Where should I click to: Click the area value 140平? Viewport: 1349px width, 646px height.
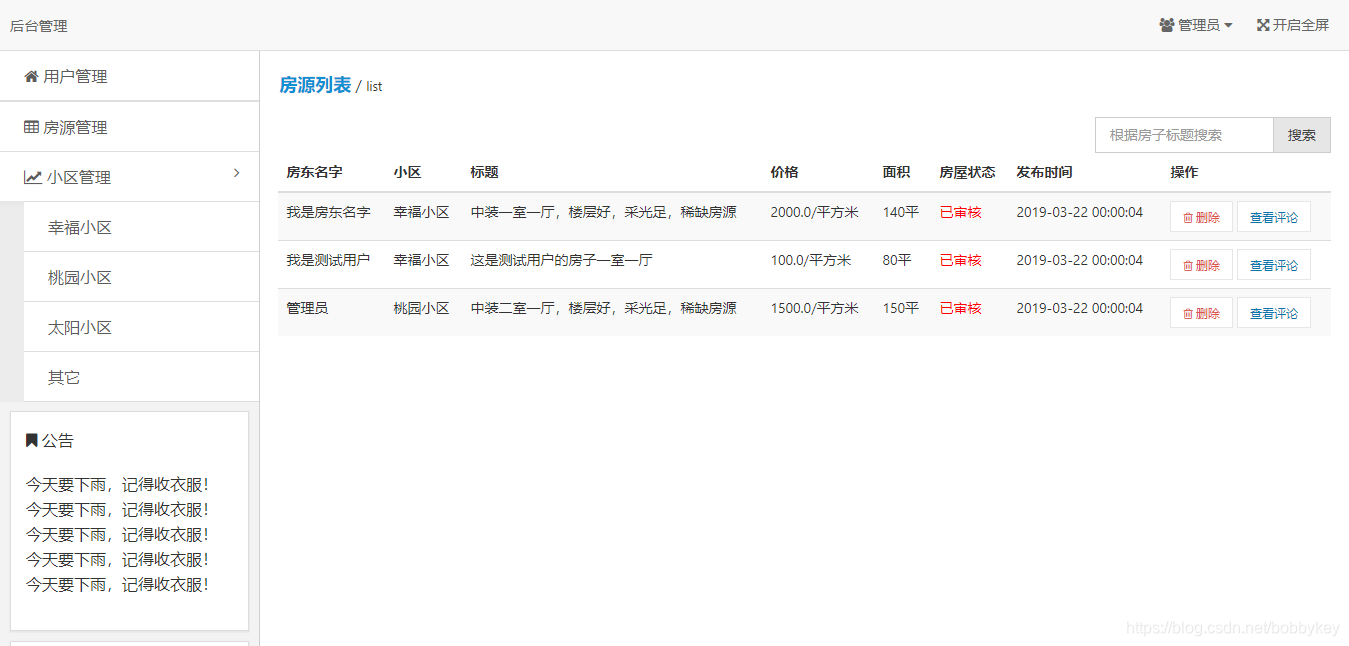[901, 212]
